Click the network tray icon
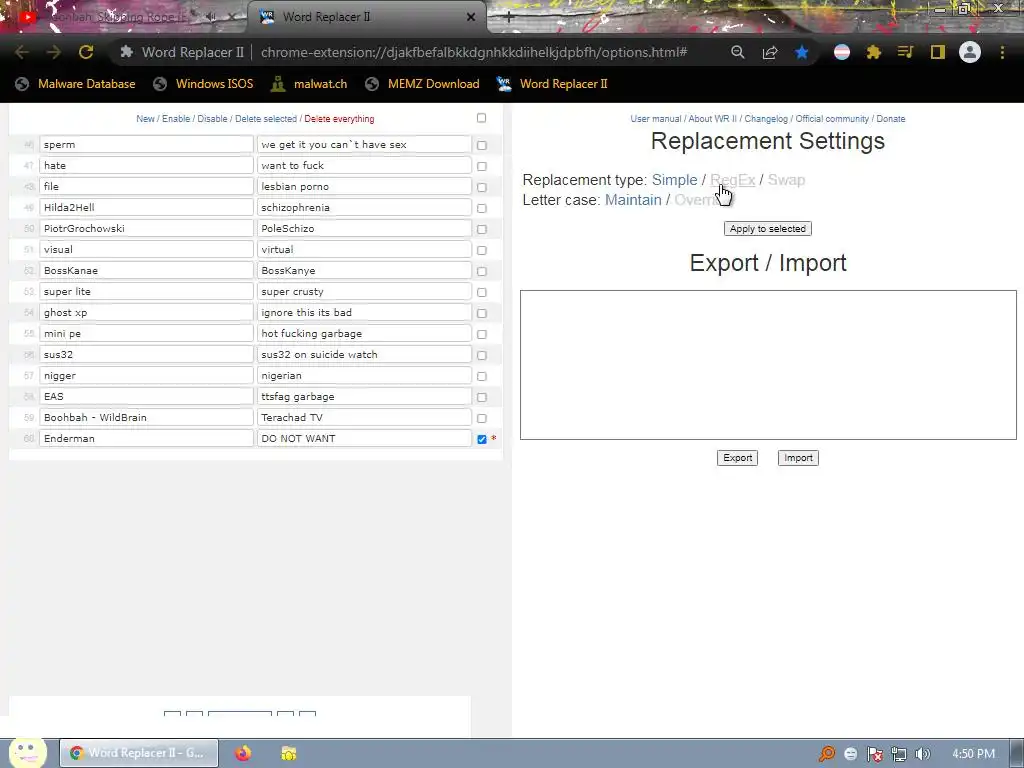The width and height of the screenshot is (1024, 768). click(x=899, y=754)
